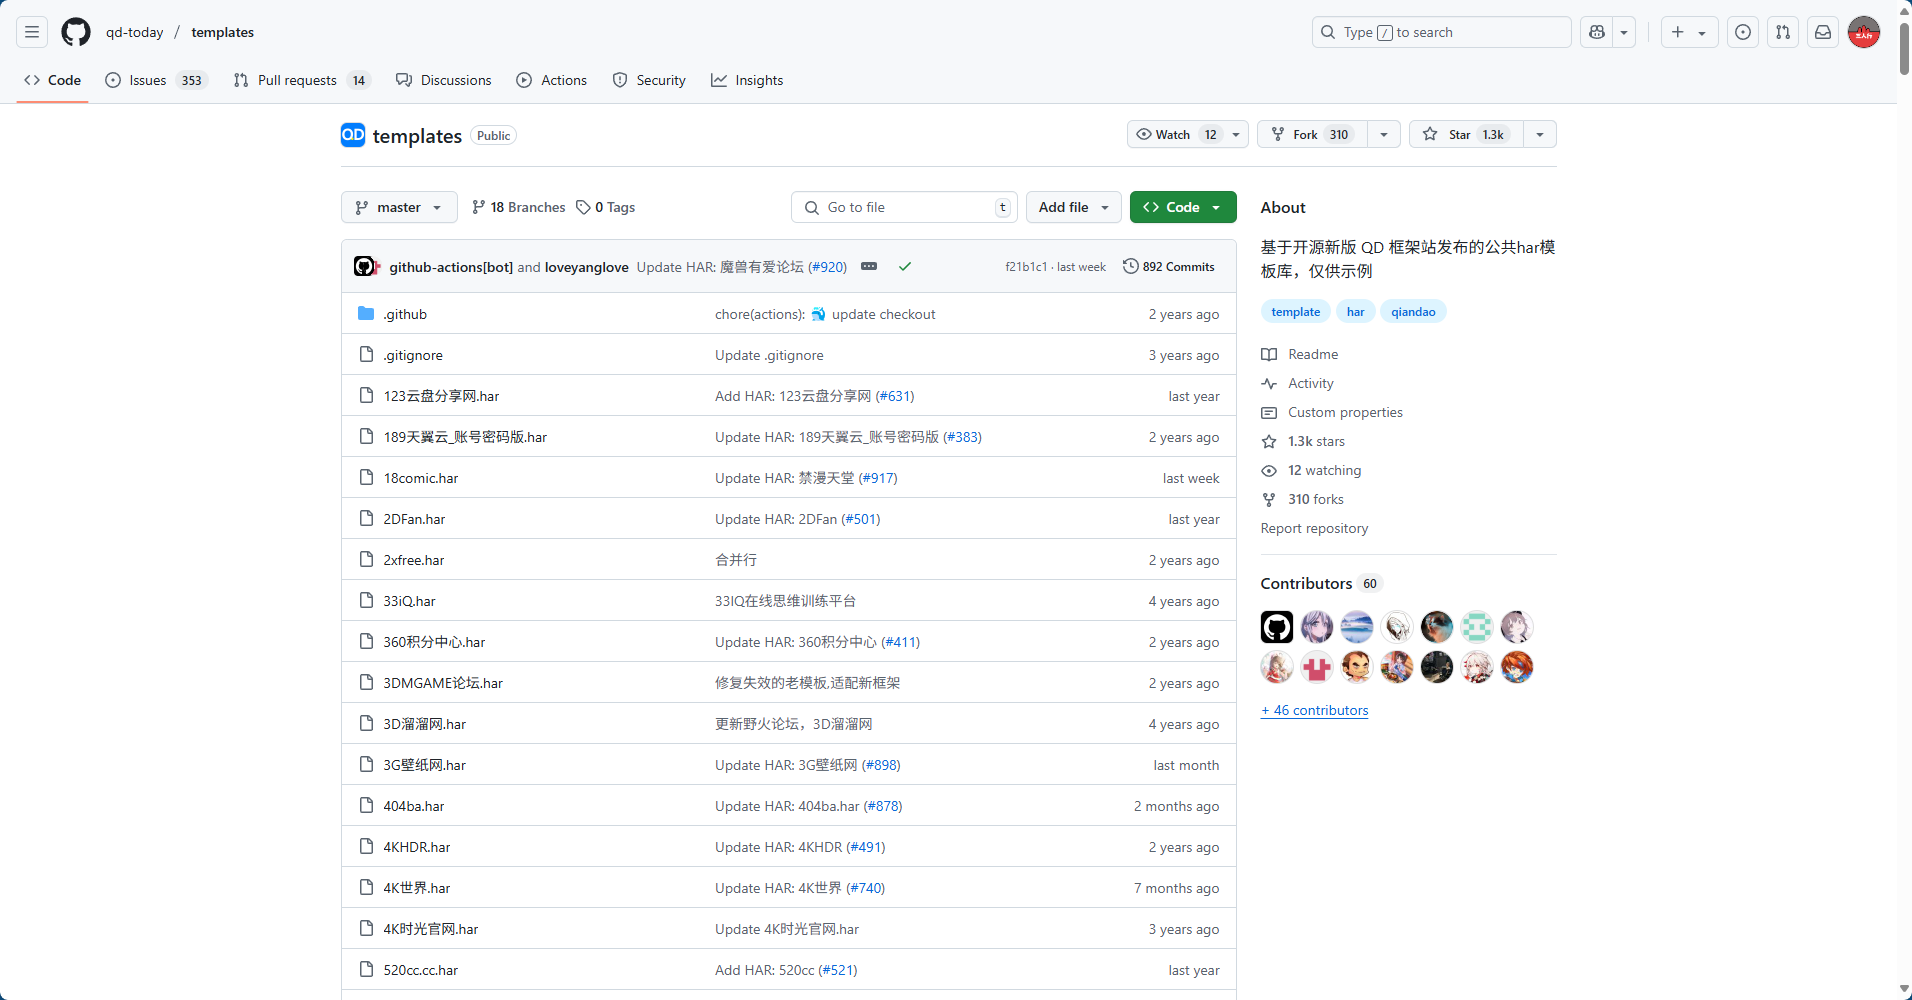View the 18 Branches link
The image size is (1912, 1000).
tap(518, 207)
